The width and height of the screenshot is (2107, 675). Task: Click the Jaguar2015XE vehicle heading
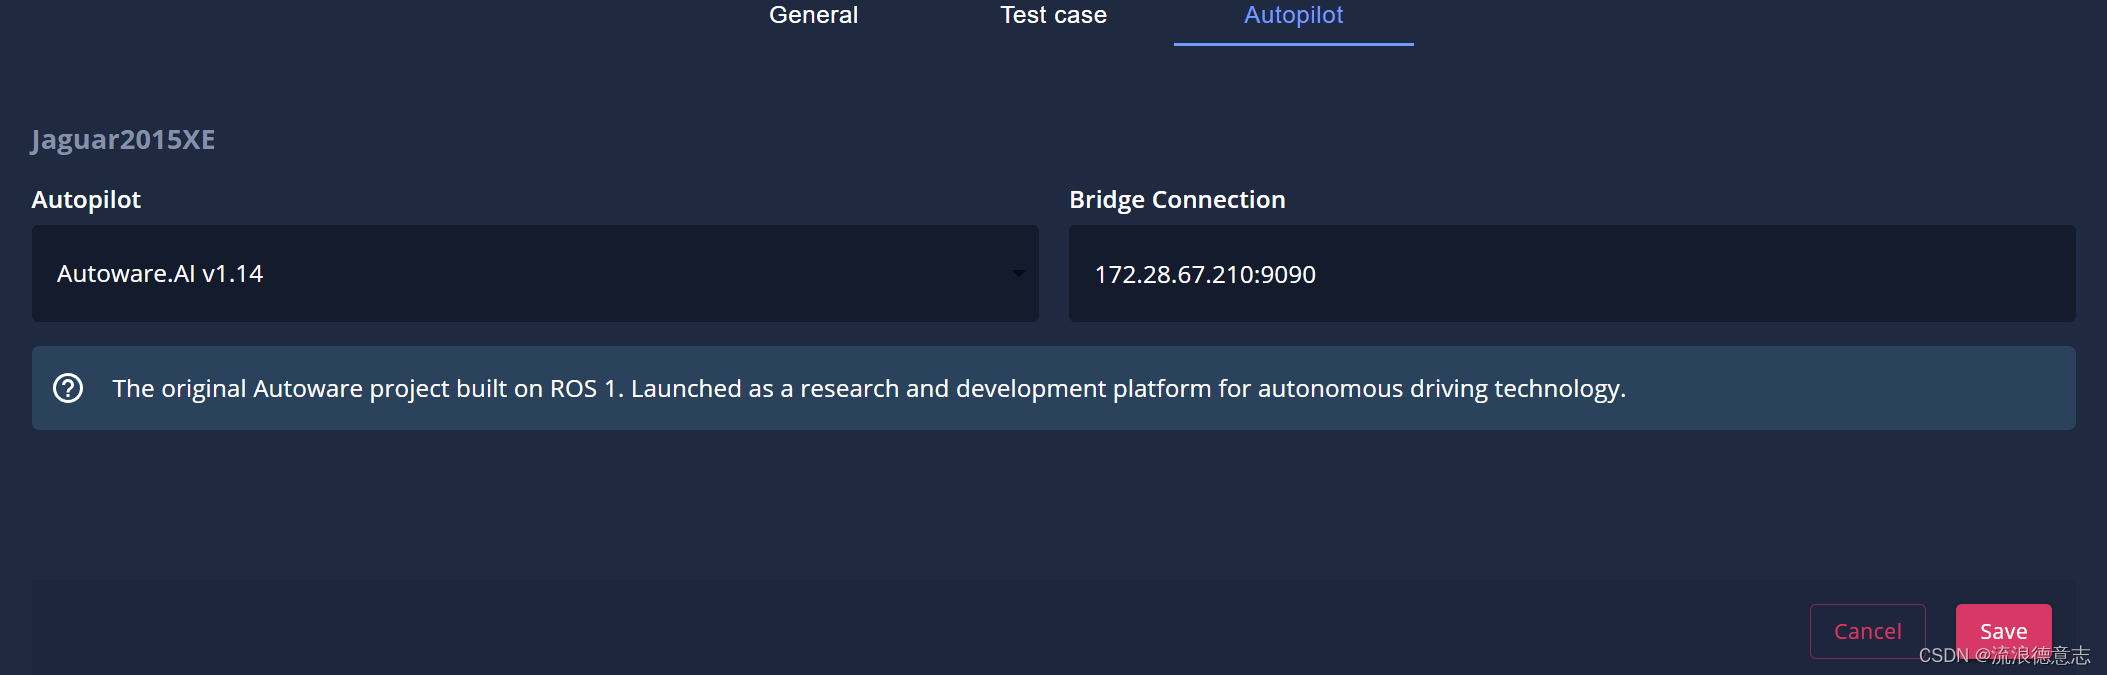click(123, 140)
